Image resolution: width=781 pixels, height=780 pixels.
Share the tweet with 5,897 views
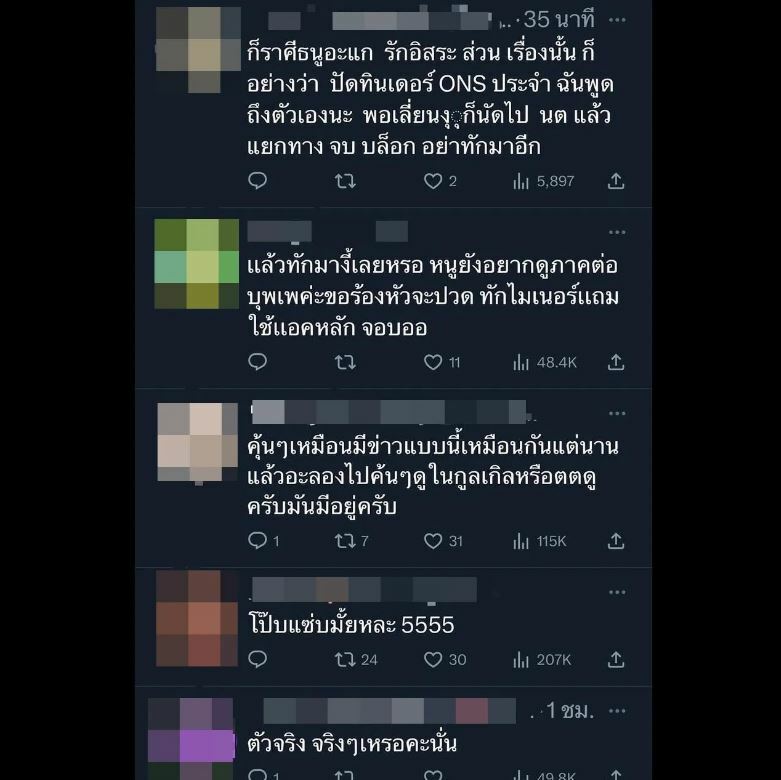pos(616,181)
